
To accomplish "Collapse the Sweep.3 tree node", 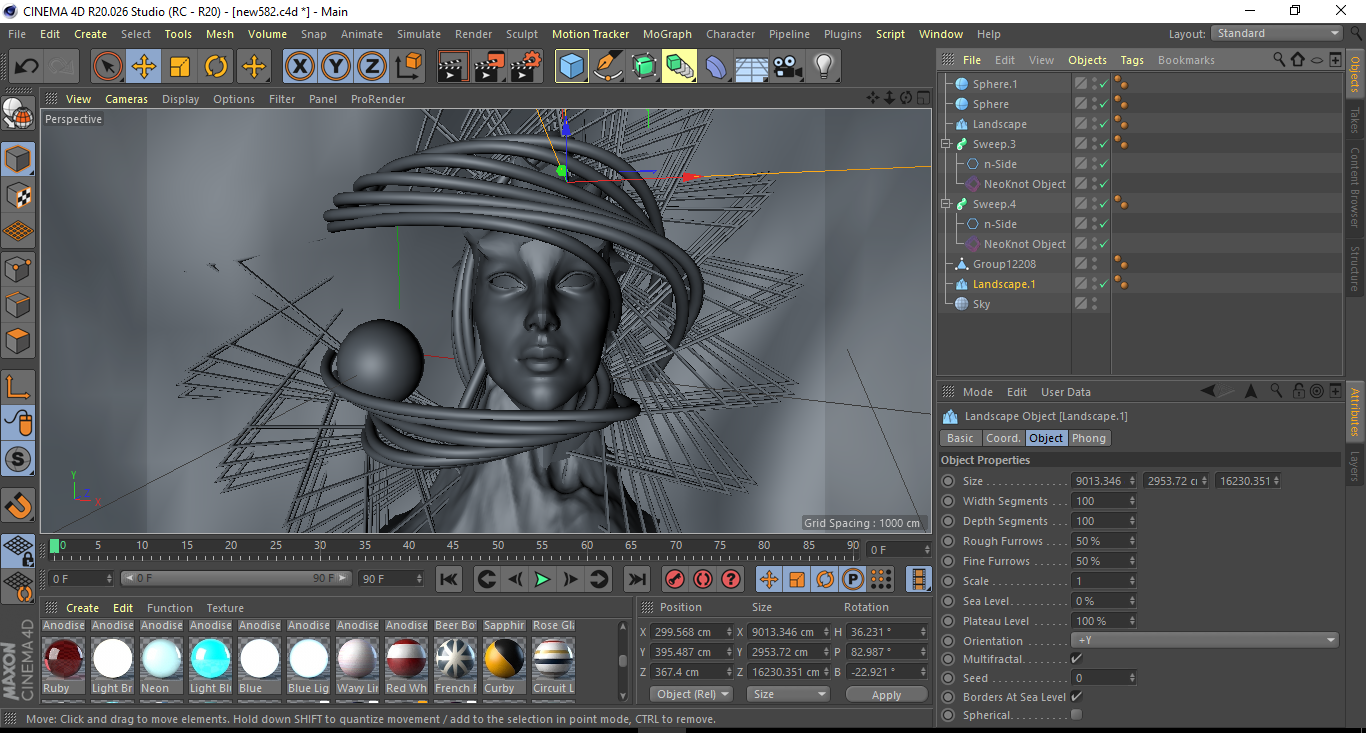I will pos(946,144).
